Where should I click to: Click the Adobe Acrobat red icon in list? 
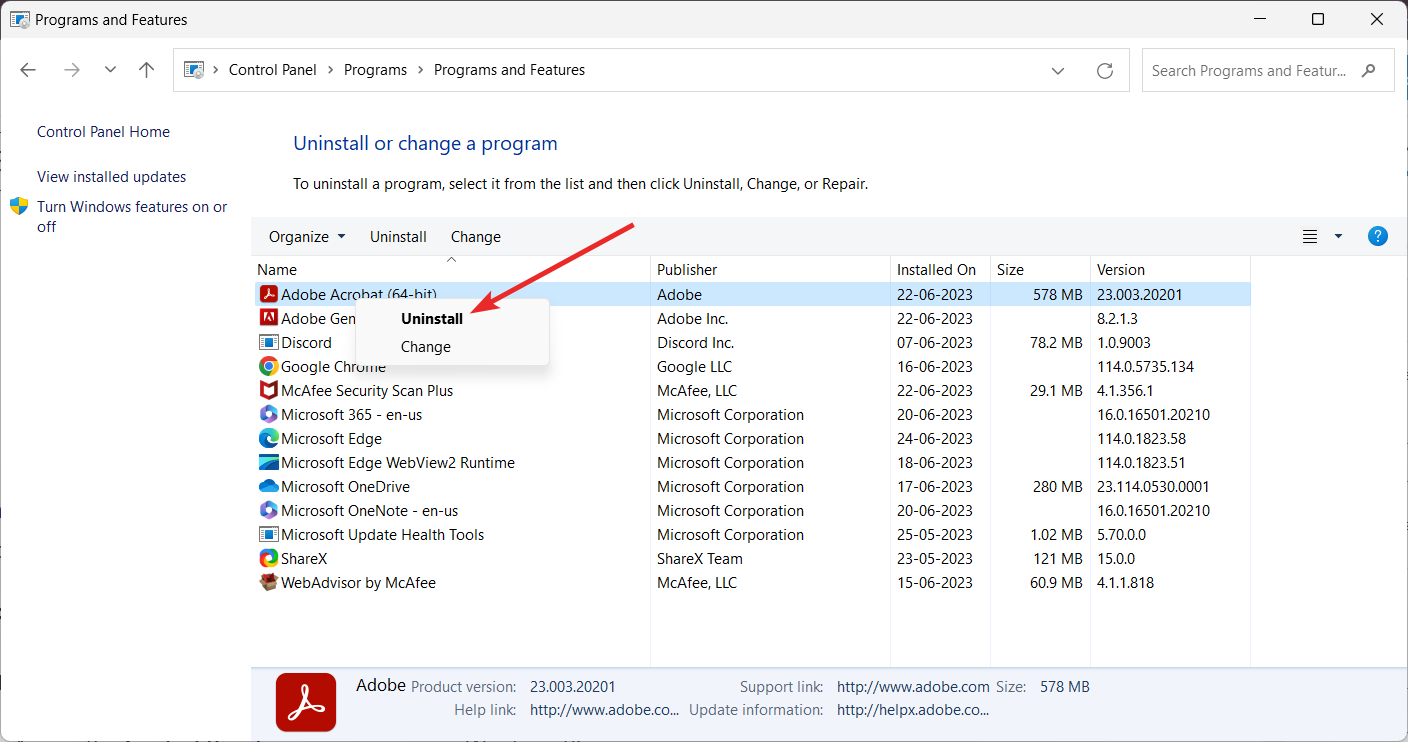click(x=268, y=294)
